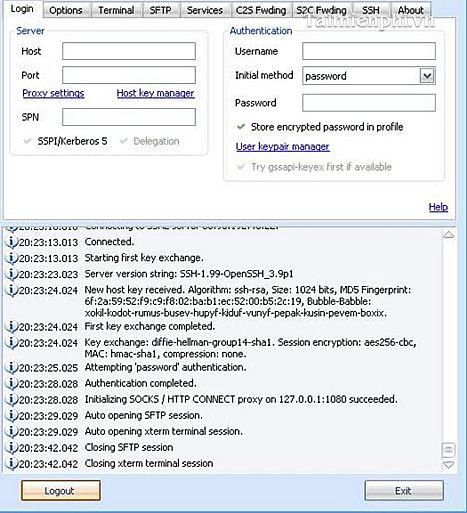The image size is (467, 513).
Task: Switch to the SFTP tab
Action: tap(160, 10)
